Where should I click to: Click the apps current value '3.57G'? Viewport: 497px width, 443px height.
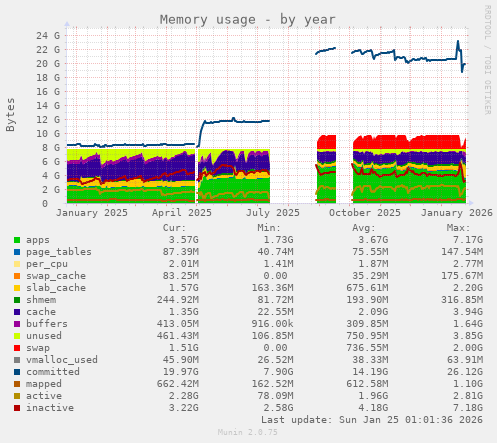(x=184, y=240)
